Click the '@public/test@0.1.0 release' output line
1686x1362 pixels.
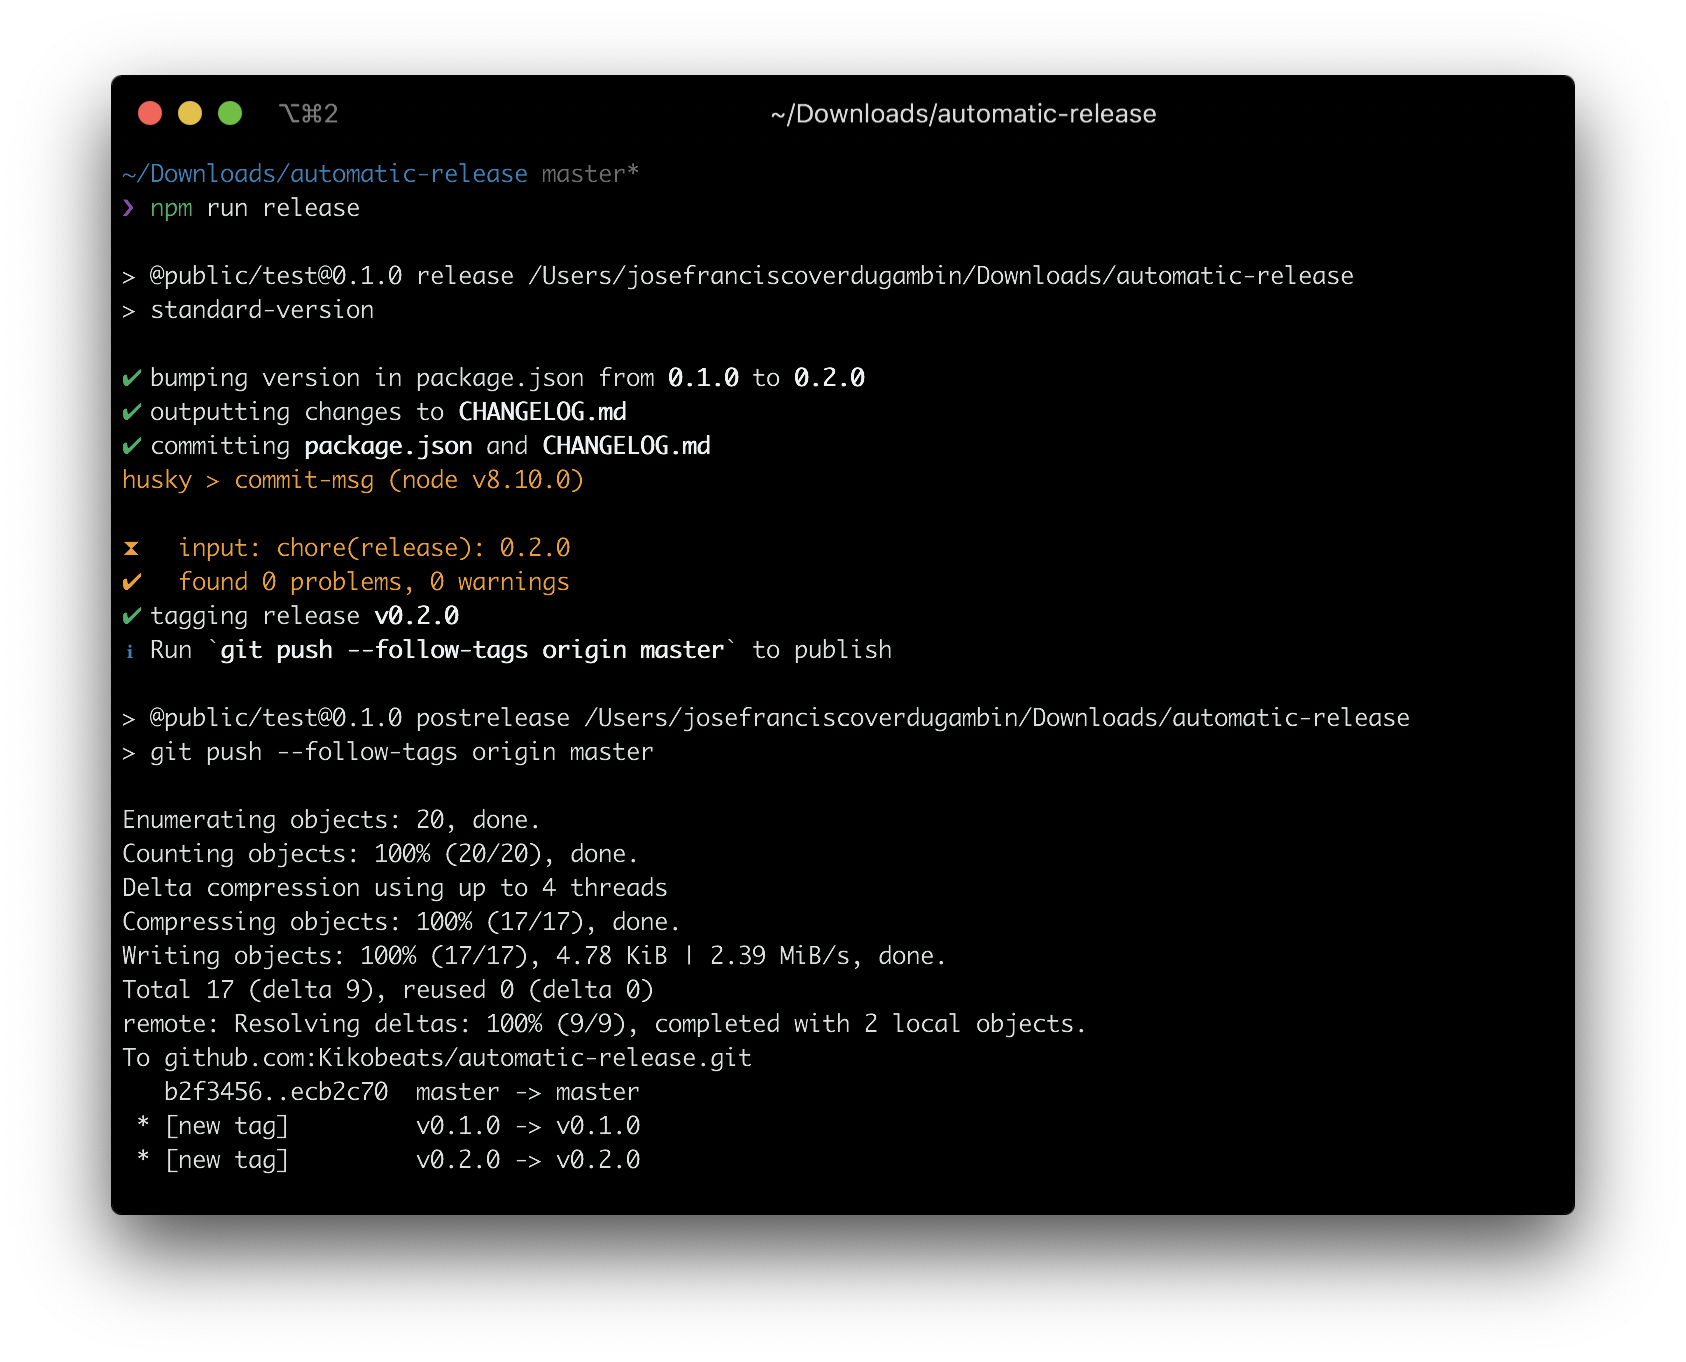click(x=738, y=276)
